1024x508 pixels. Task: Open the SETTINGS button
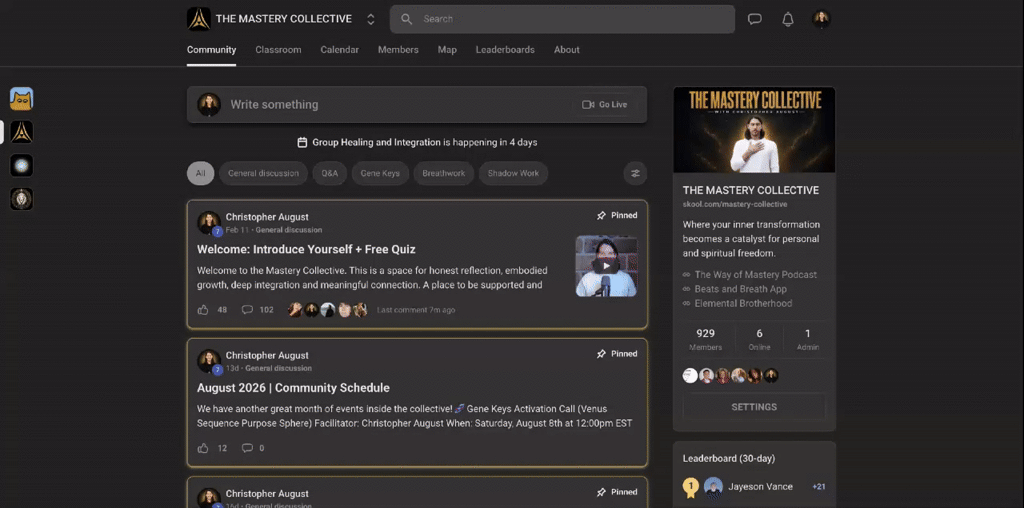pos(754,407)
